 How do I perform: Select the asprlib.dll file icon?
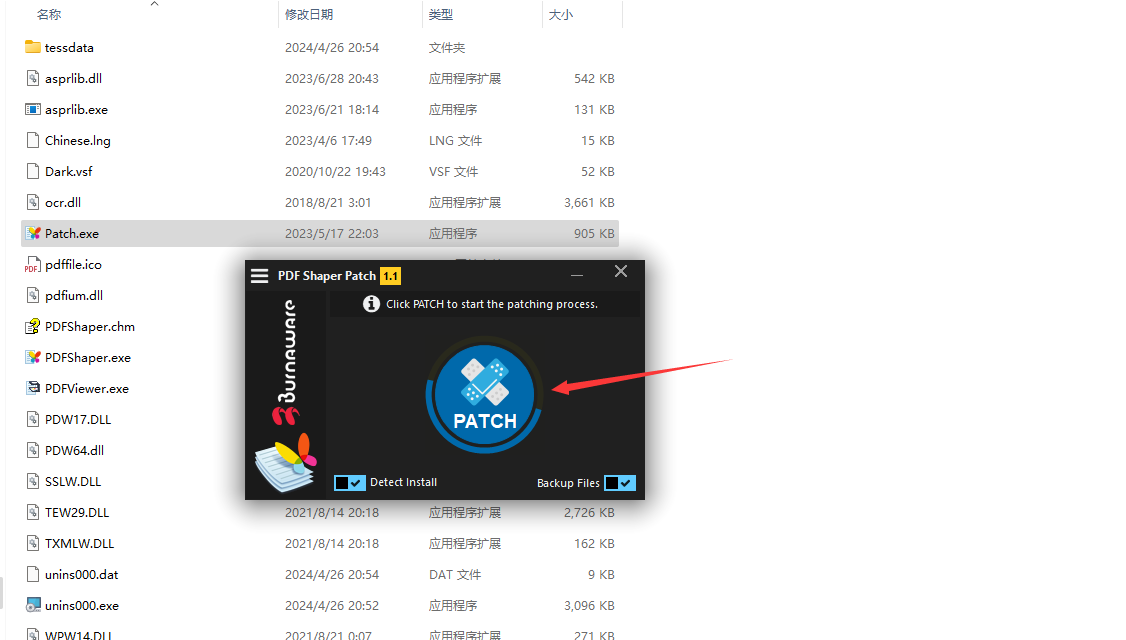point(32,78)
